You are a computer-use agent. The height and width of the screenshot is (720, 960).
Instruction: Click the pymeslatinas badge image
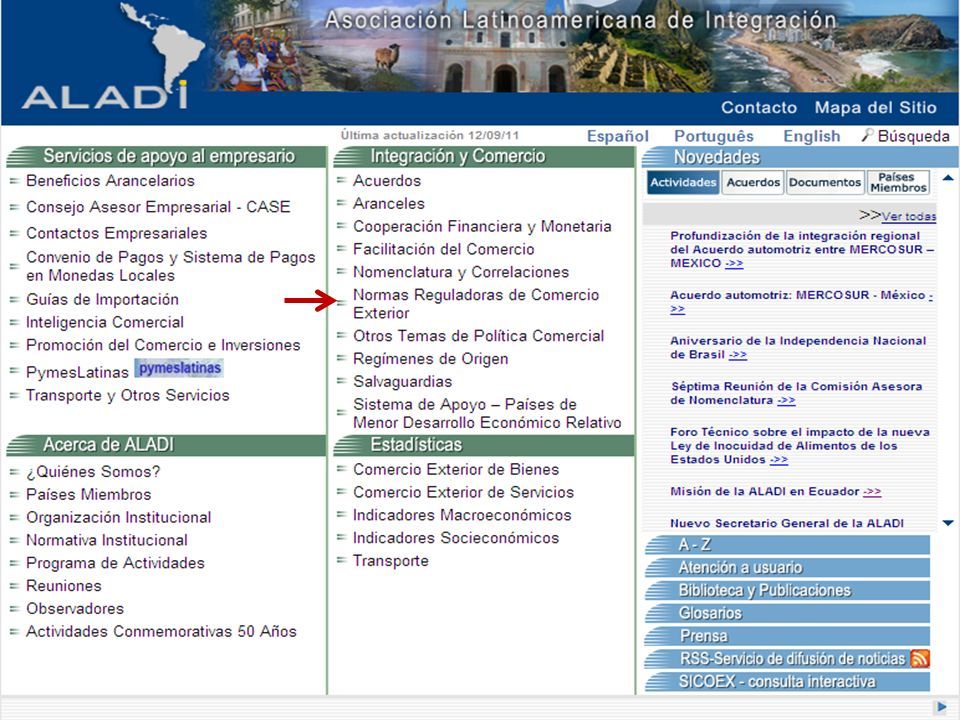(179, 368)
